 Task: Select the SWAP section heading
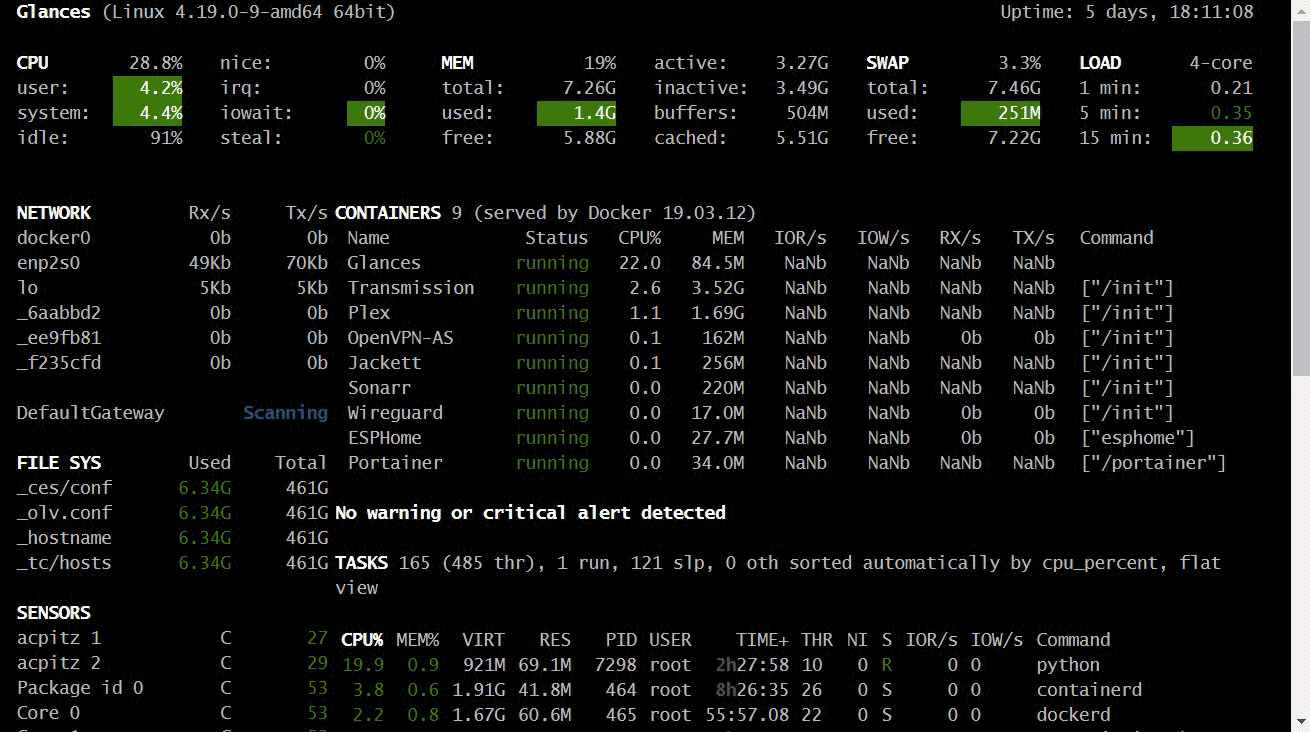click(x=887, y=63)
